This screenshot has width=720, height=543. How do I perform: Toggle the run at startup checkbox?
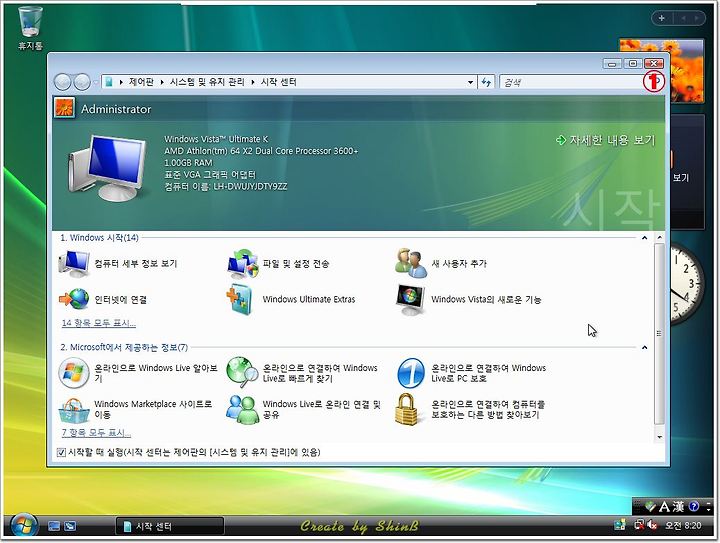(61, 453)
